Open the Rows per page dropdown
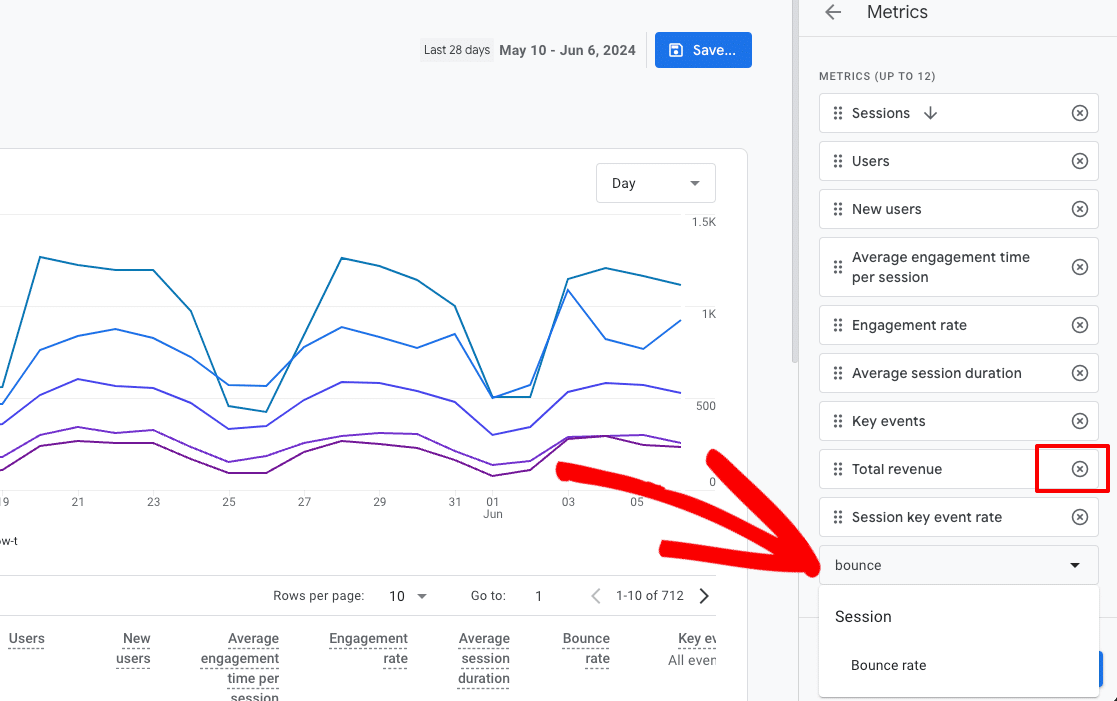This screenshot has width=1117, height=701. click(408, 595)
